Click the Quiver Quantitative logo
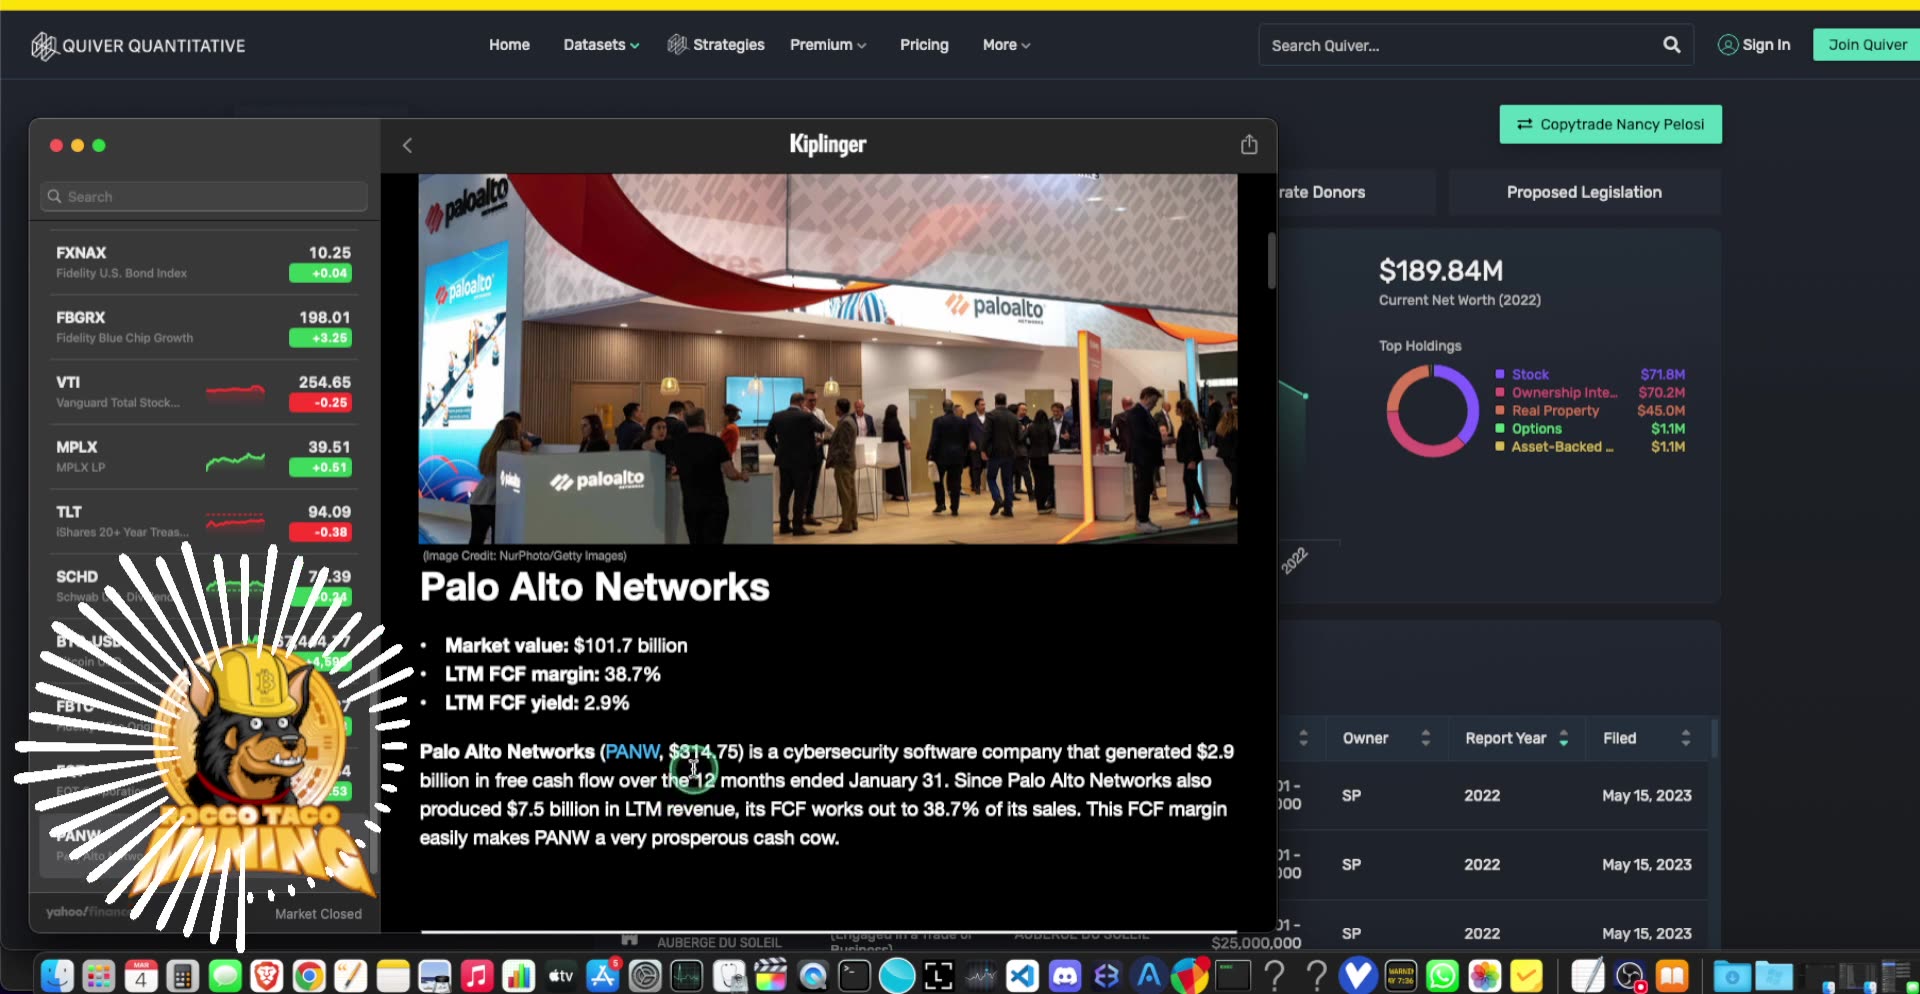 (138, 46)
